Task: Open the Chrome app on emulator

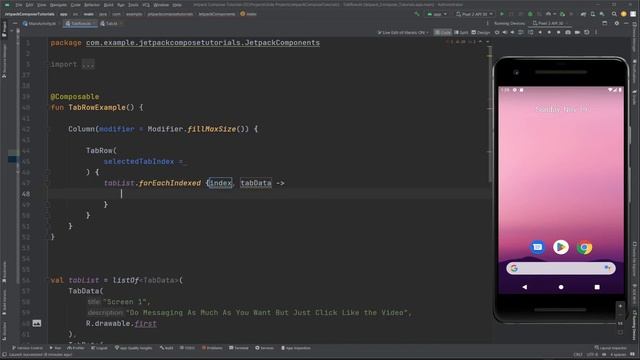Action: [584, 247]
